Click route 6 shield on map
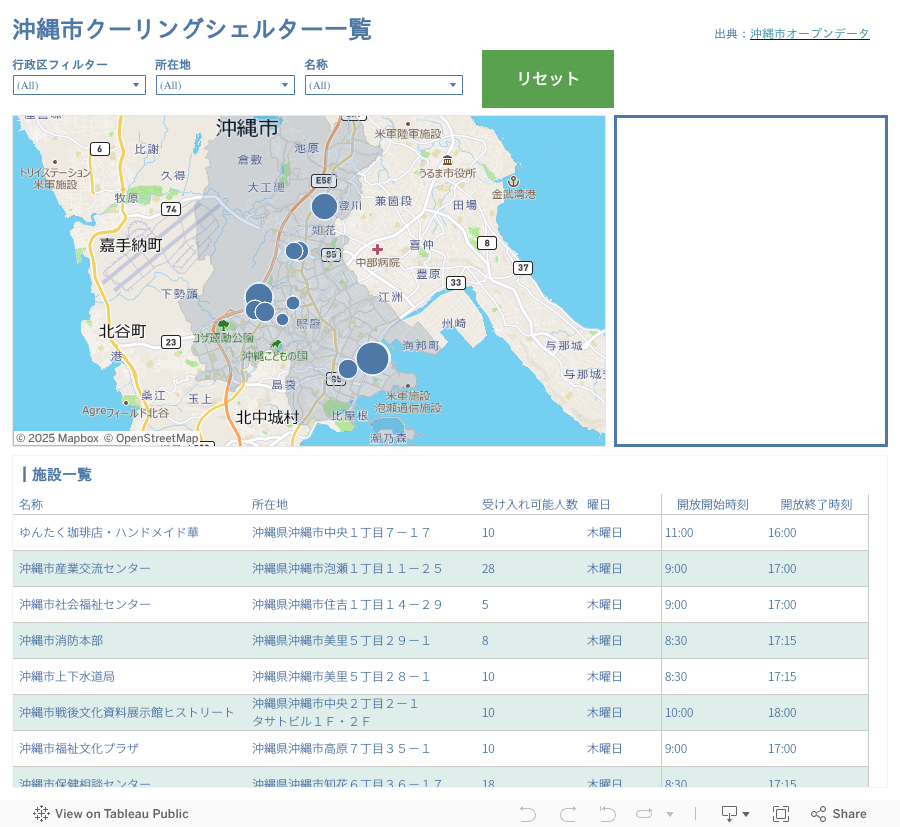Image resolution: width=900 pixels, height=827 pixels. click(x=100, y=149)
